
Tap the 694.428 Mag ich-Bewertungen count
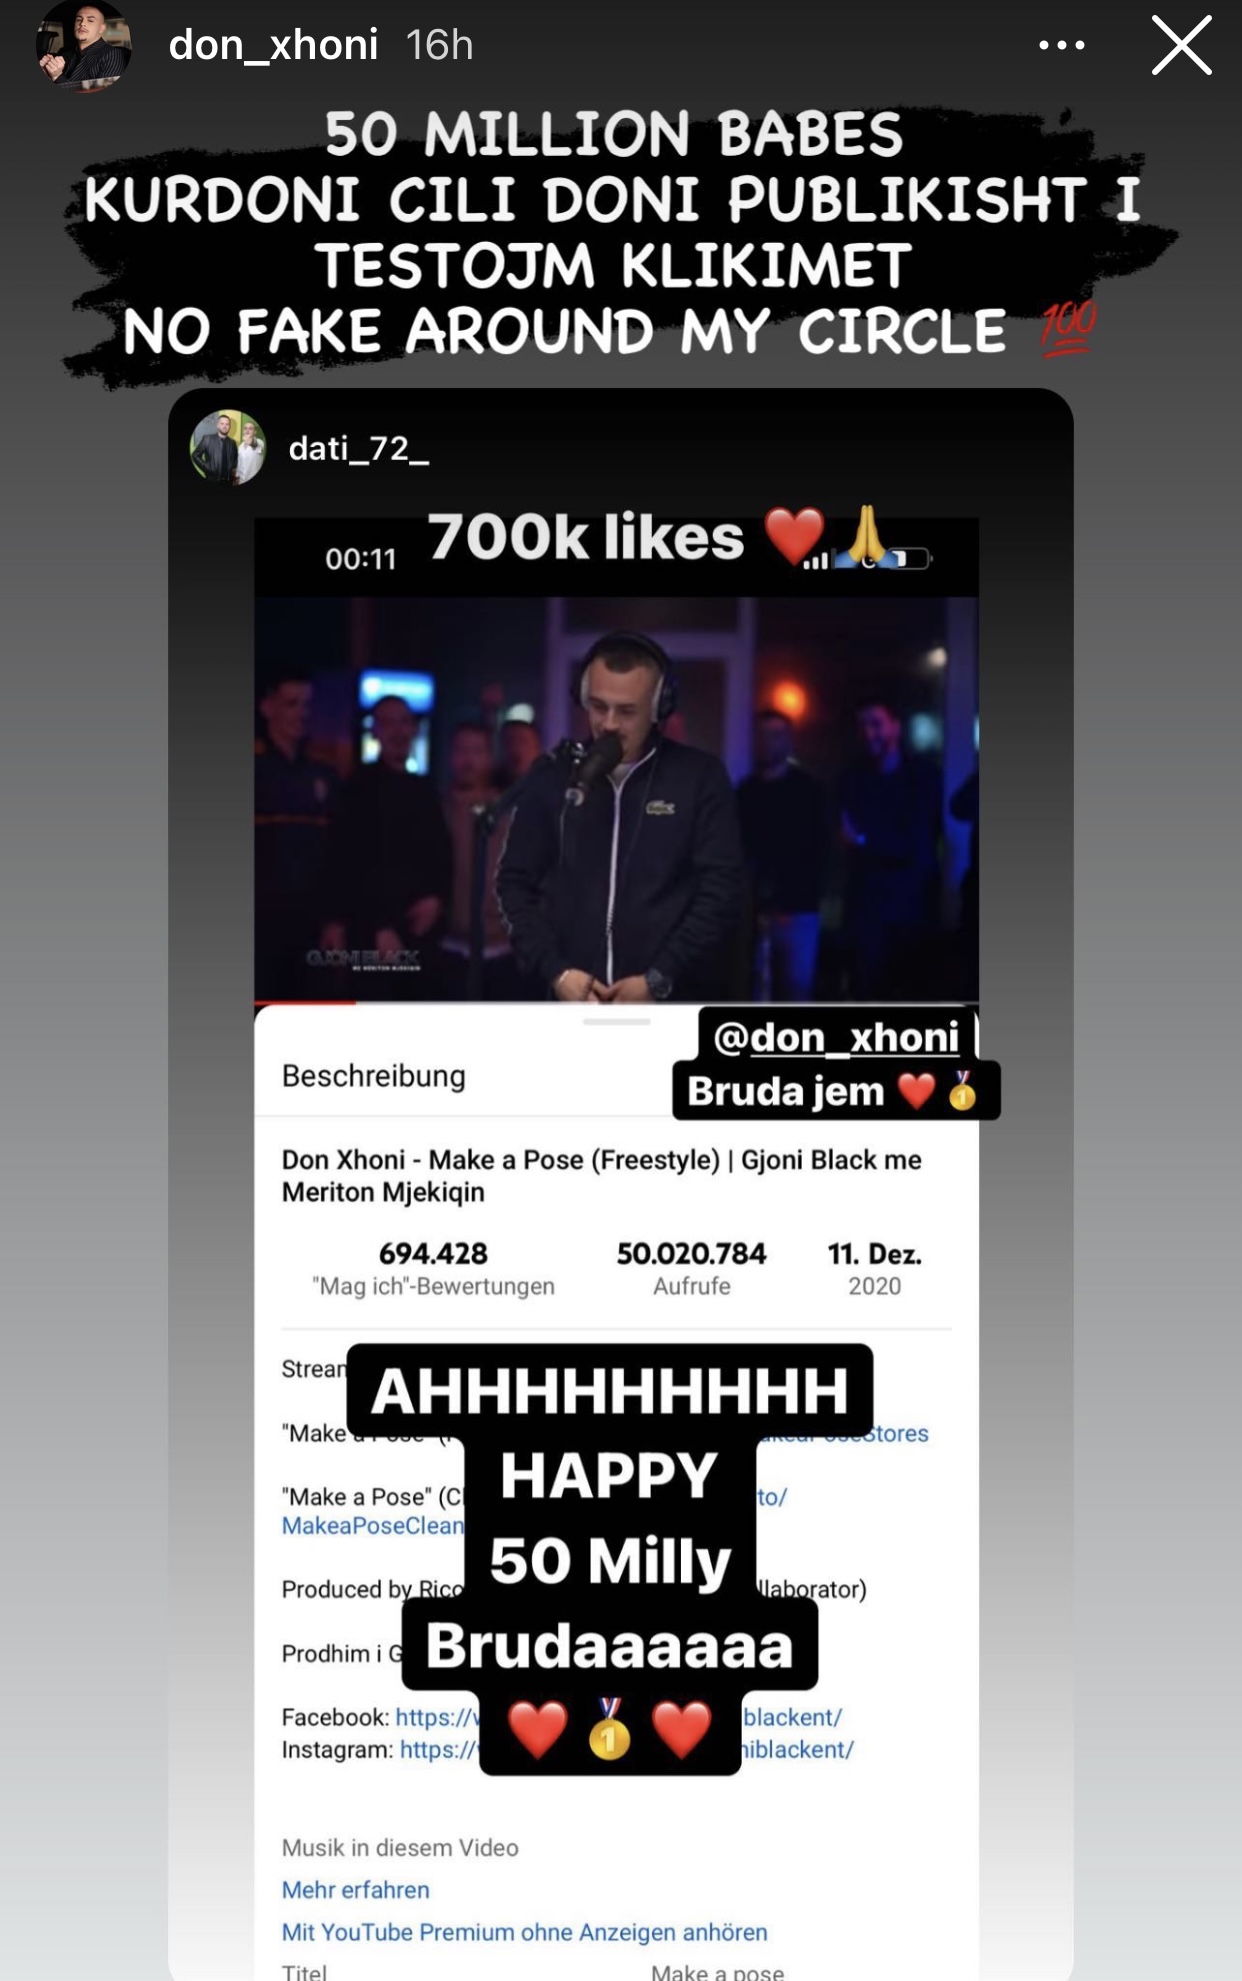point(433,1268)
